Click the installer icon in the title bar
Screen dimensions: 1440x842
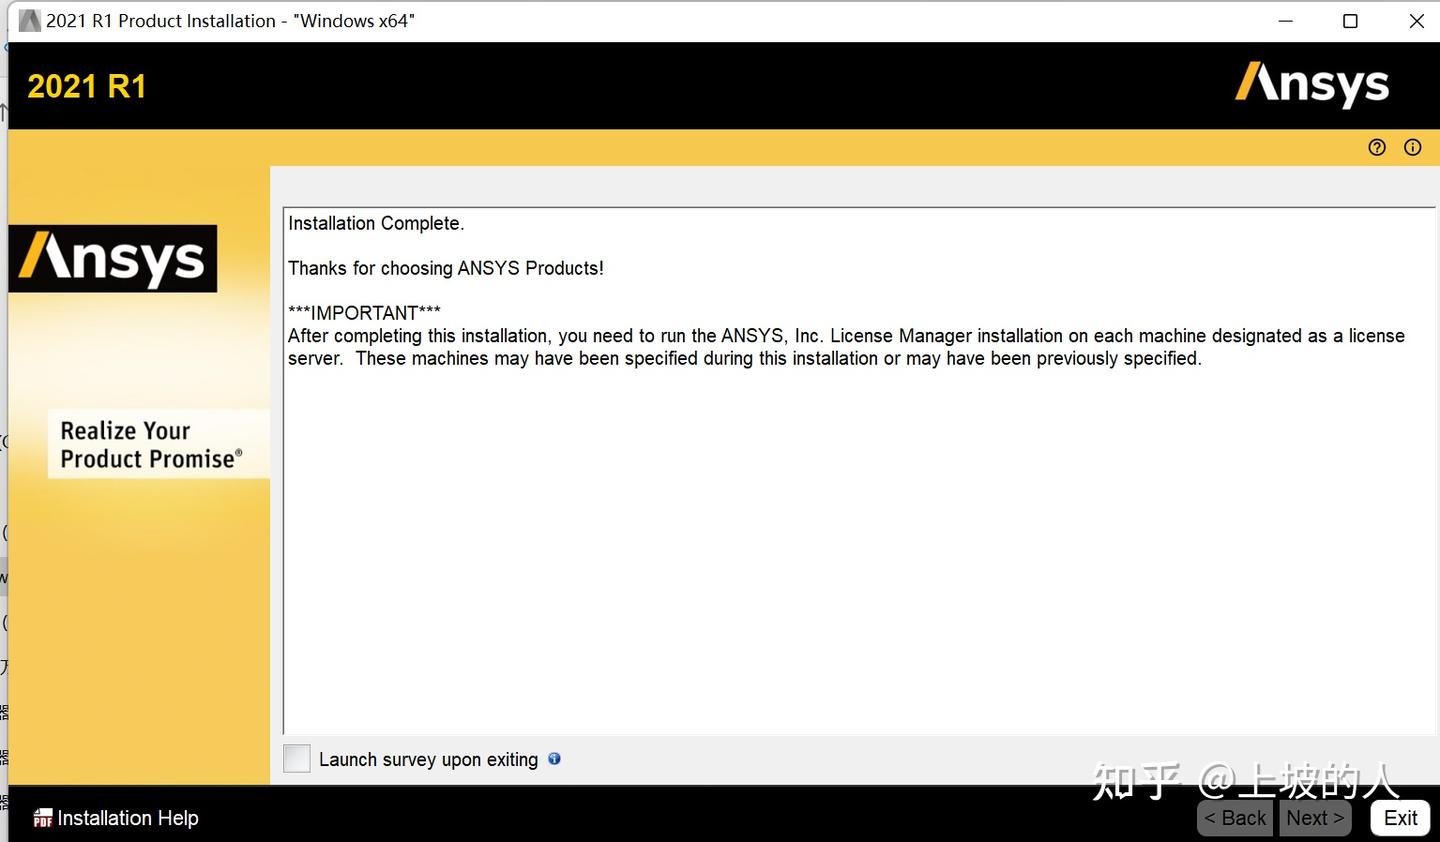[x=29, y=20]
